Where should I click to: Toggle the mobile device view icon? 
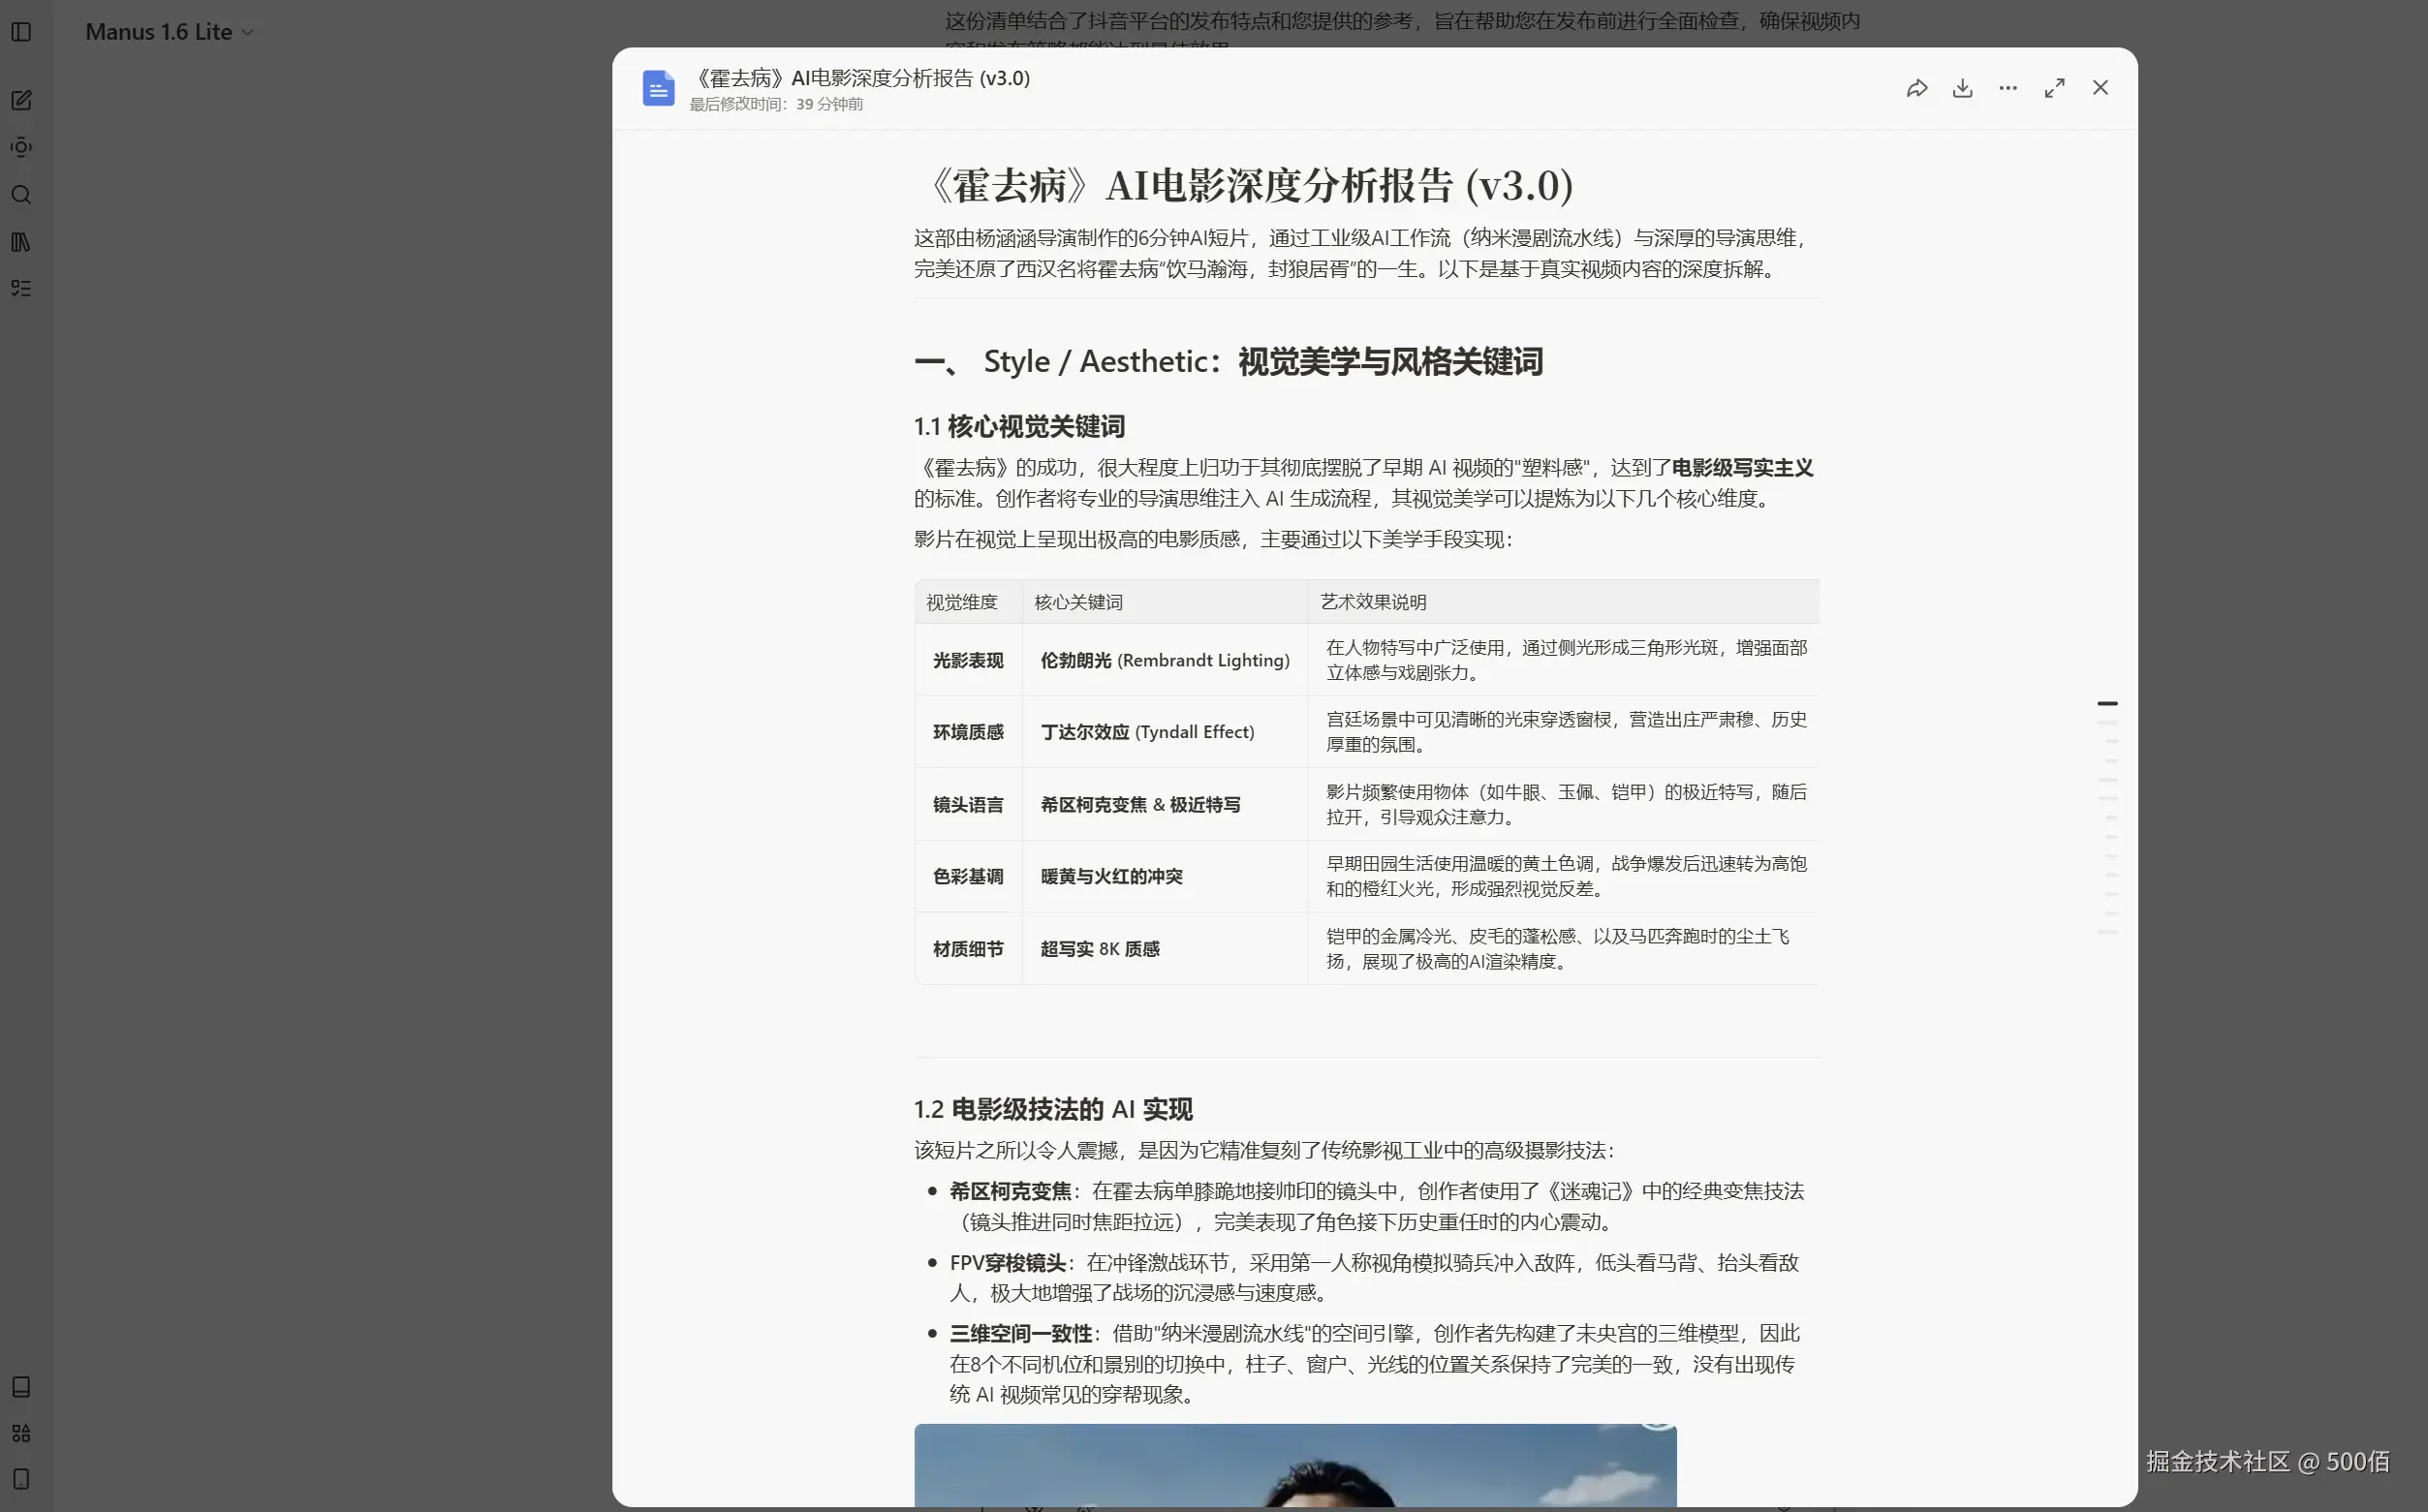click(x=21, y=1479)
